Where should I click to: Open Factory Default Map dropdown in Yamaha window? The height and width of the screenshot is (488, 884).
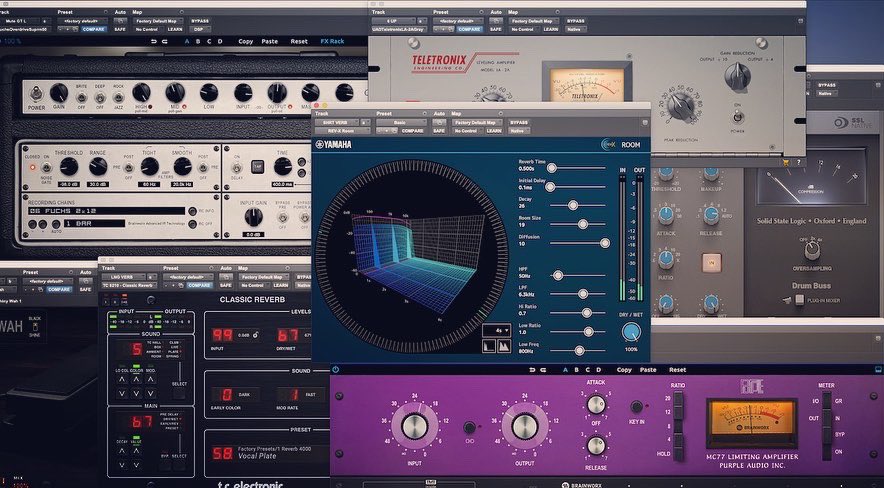477,122
